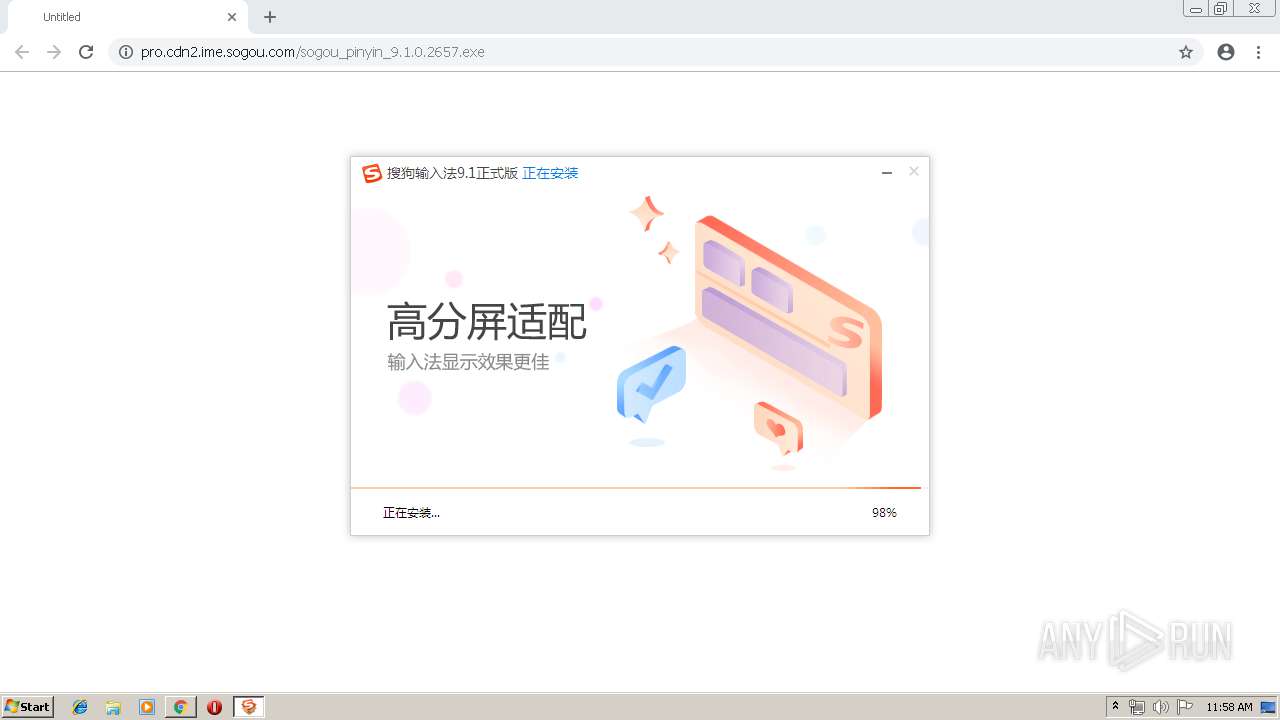Click the 高分屏适配 heading
This screenshot has height=720, width=1280.
point(487,321)
